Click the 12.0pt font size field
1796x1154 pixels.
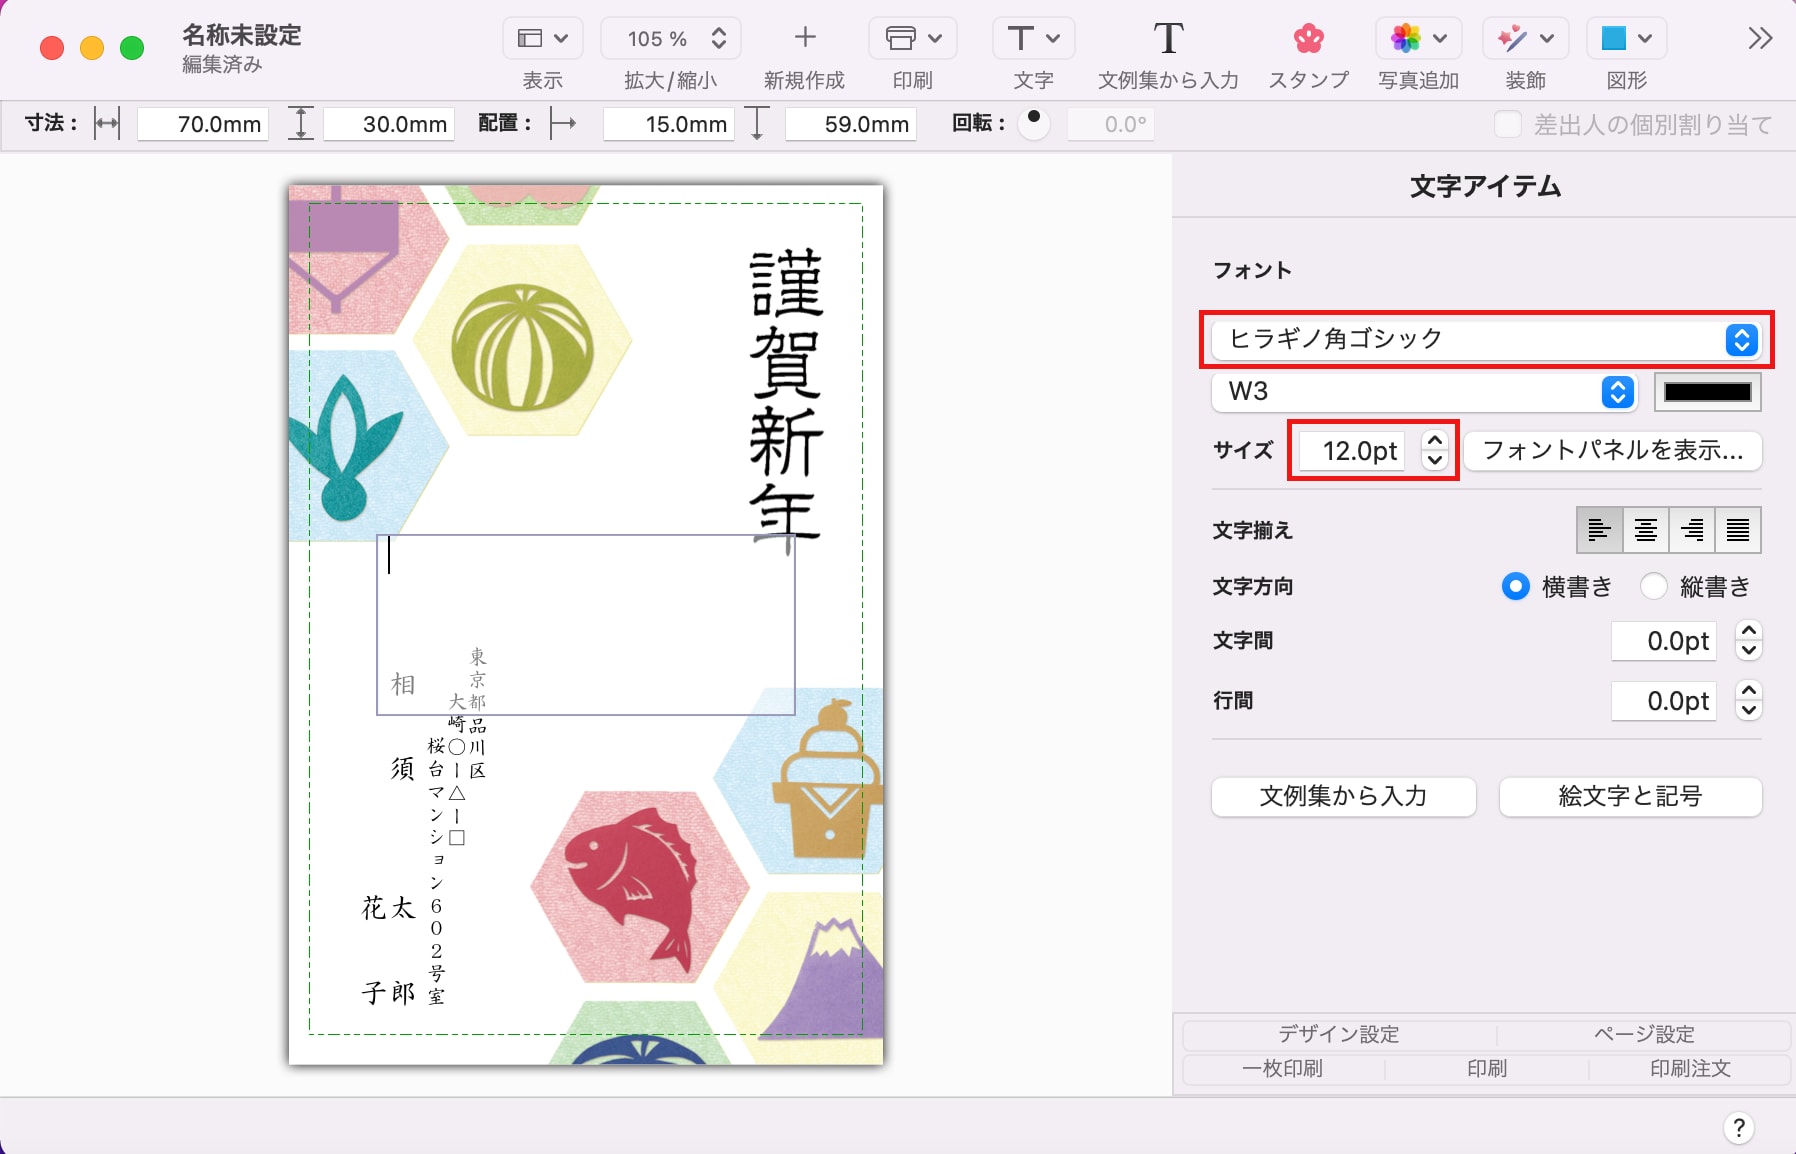click(x=1352, y=450)
